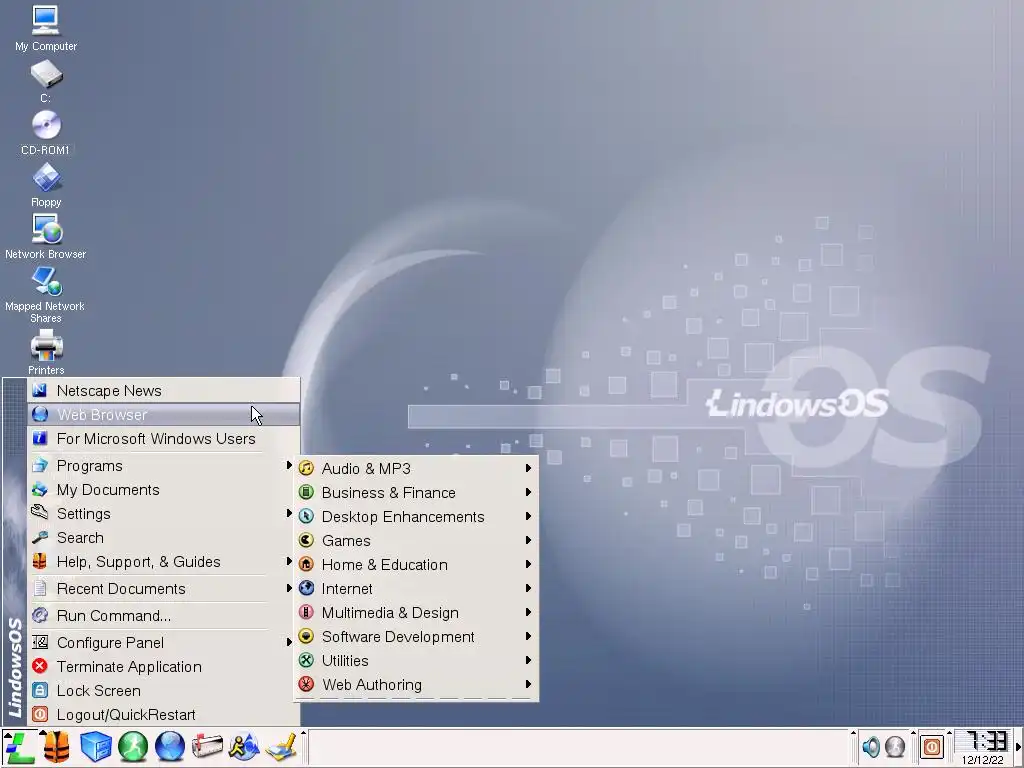Choose Terminate Application
This screenshot has width=1024, height=768.
click(164, 667)
